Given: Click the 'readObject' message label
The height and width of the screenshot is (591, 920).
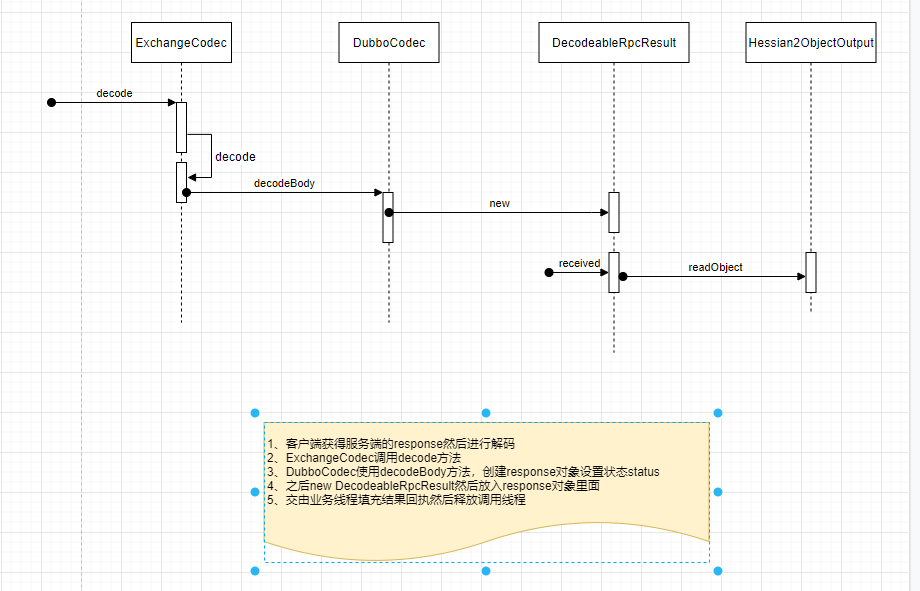Looking at the screenshot, I should pos(715,267).
